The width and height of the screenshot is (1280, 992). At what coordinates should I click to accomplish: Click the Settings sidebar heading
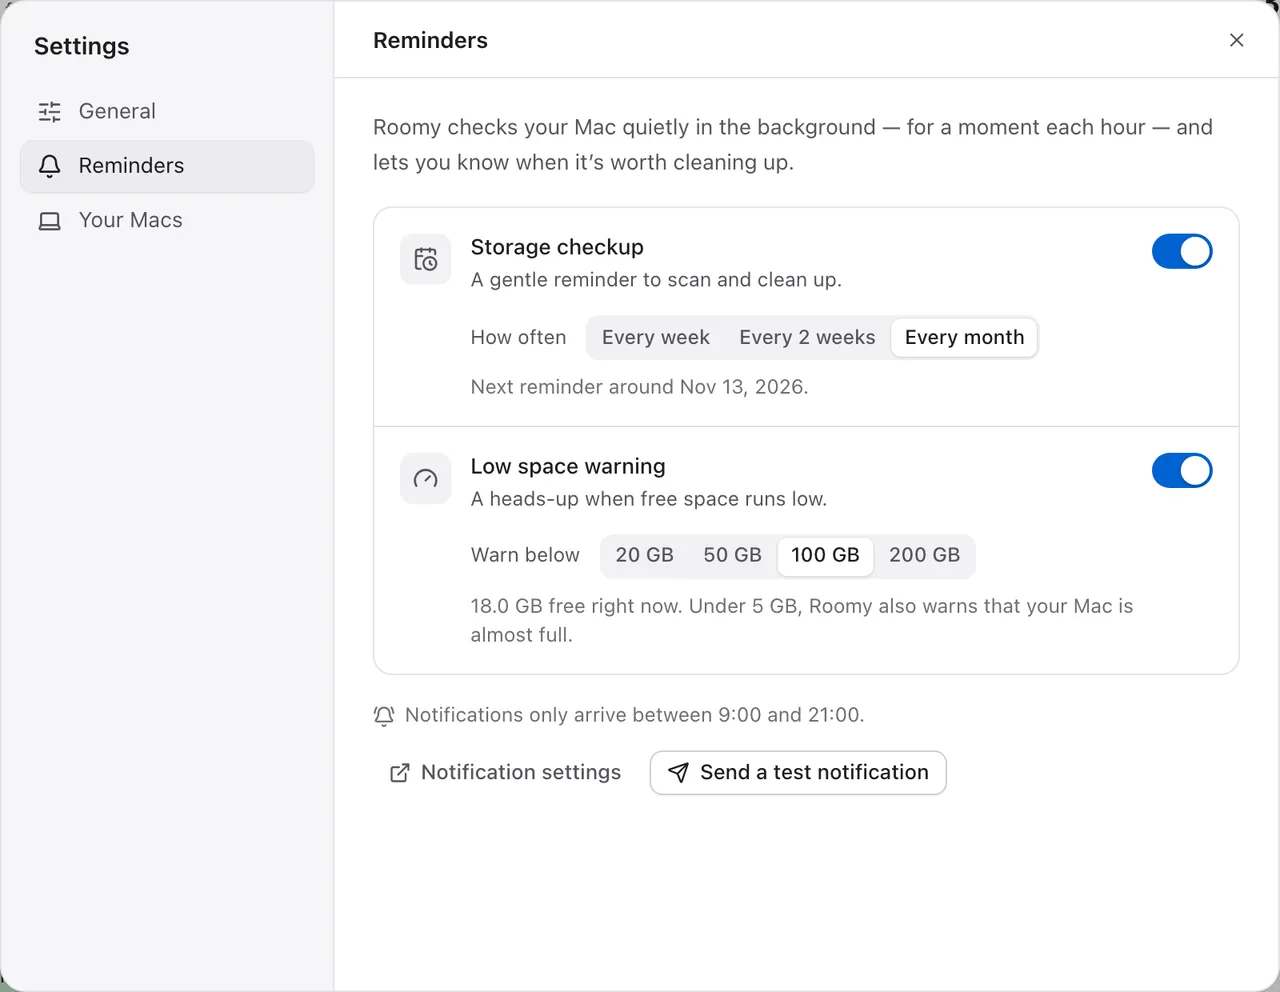coord(81,47)
